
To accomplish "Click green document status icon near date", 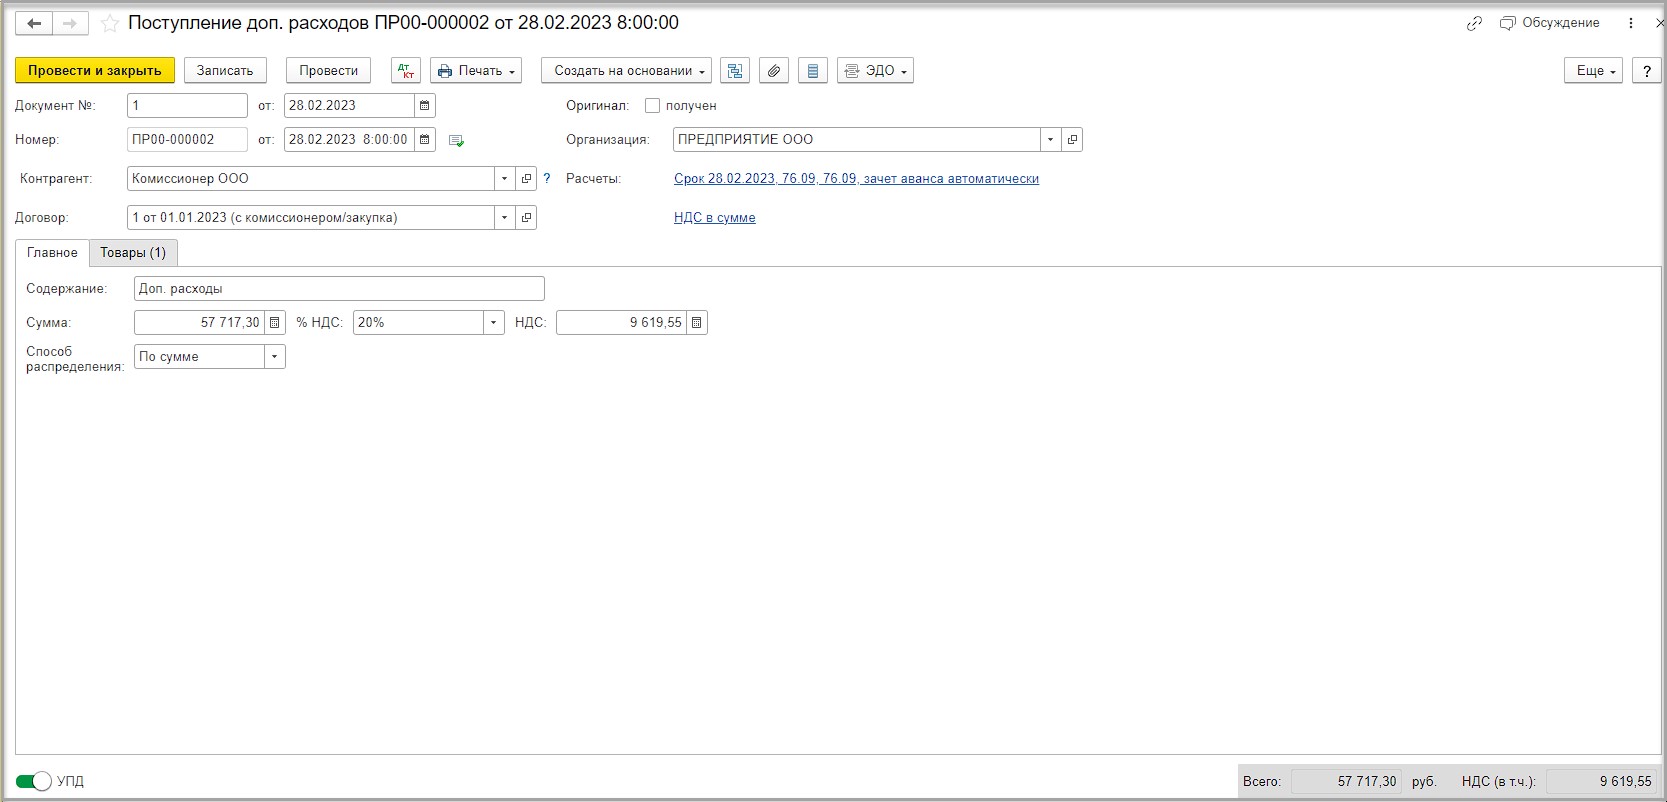I will click(456, 141).
